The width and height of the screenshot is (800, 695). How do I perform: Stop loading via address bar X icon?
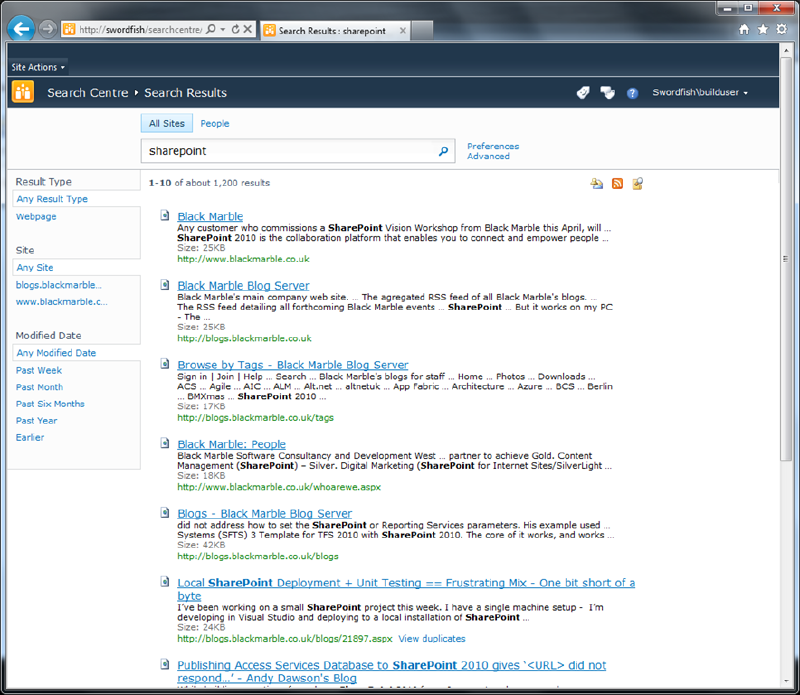point(247,29)
